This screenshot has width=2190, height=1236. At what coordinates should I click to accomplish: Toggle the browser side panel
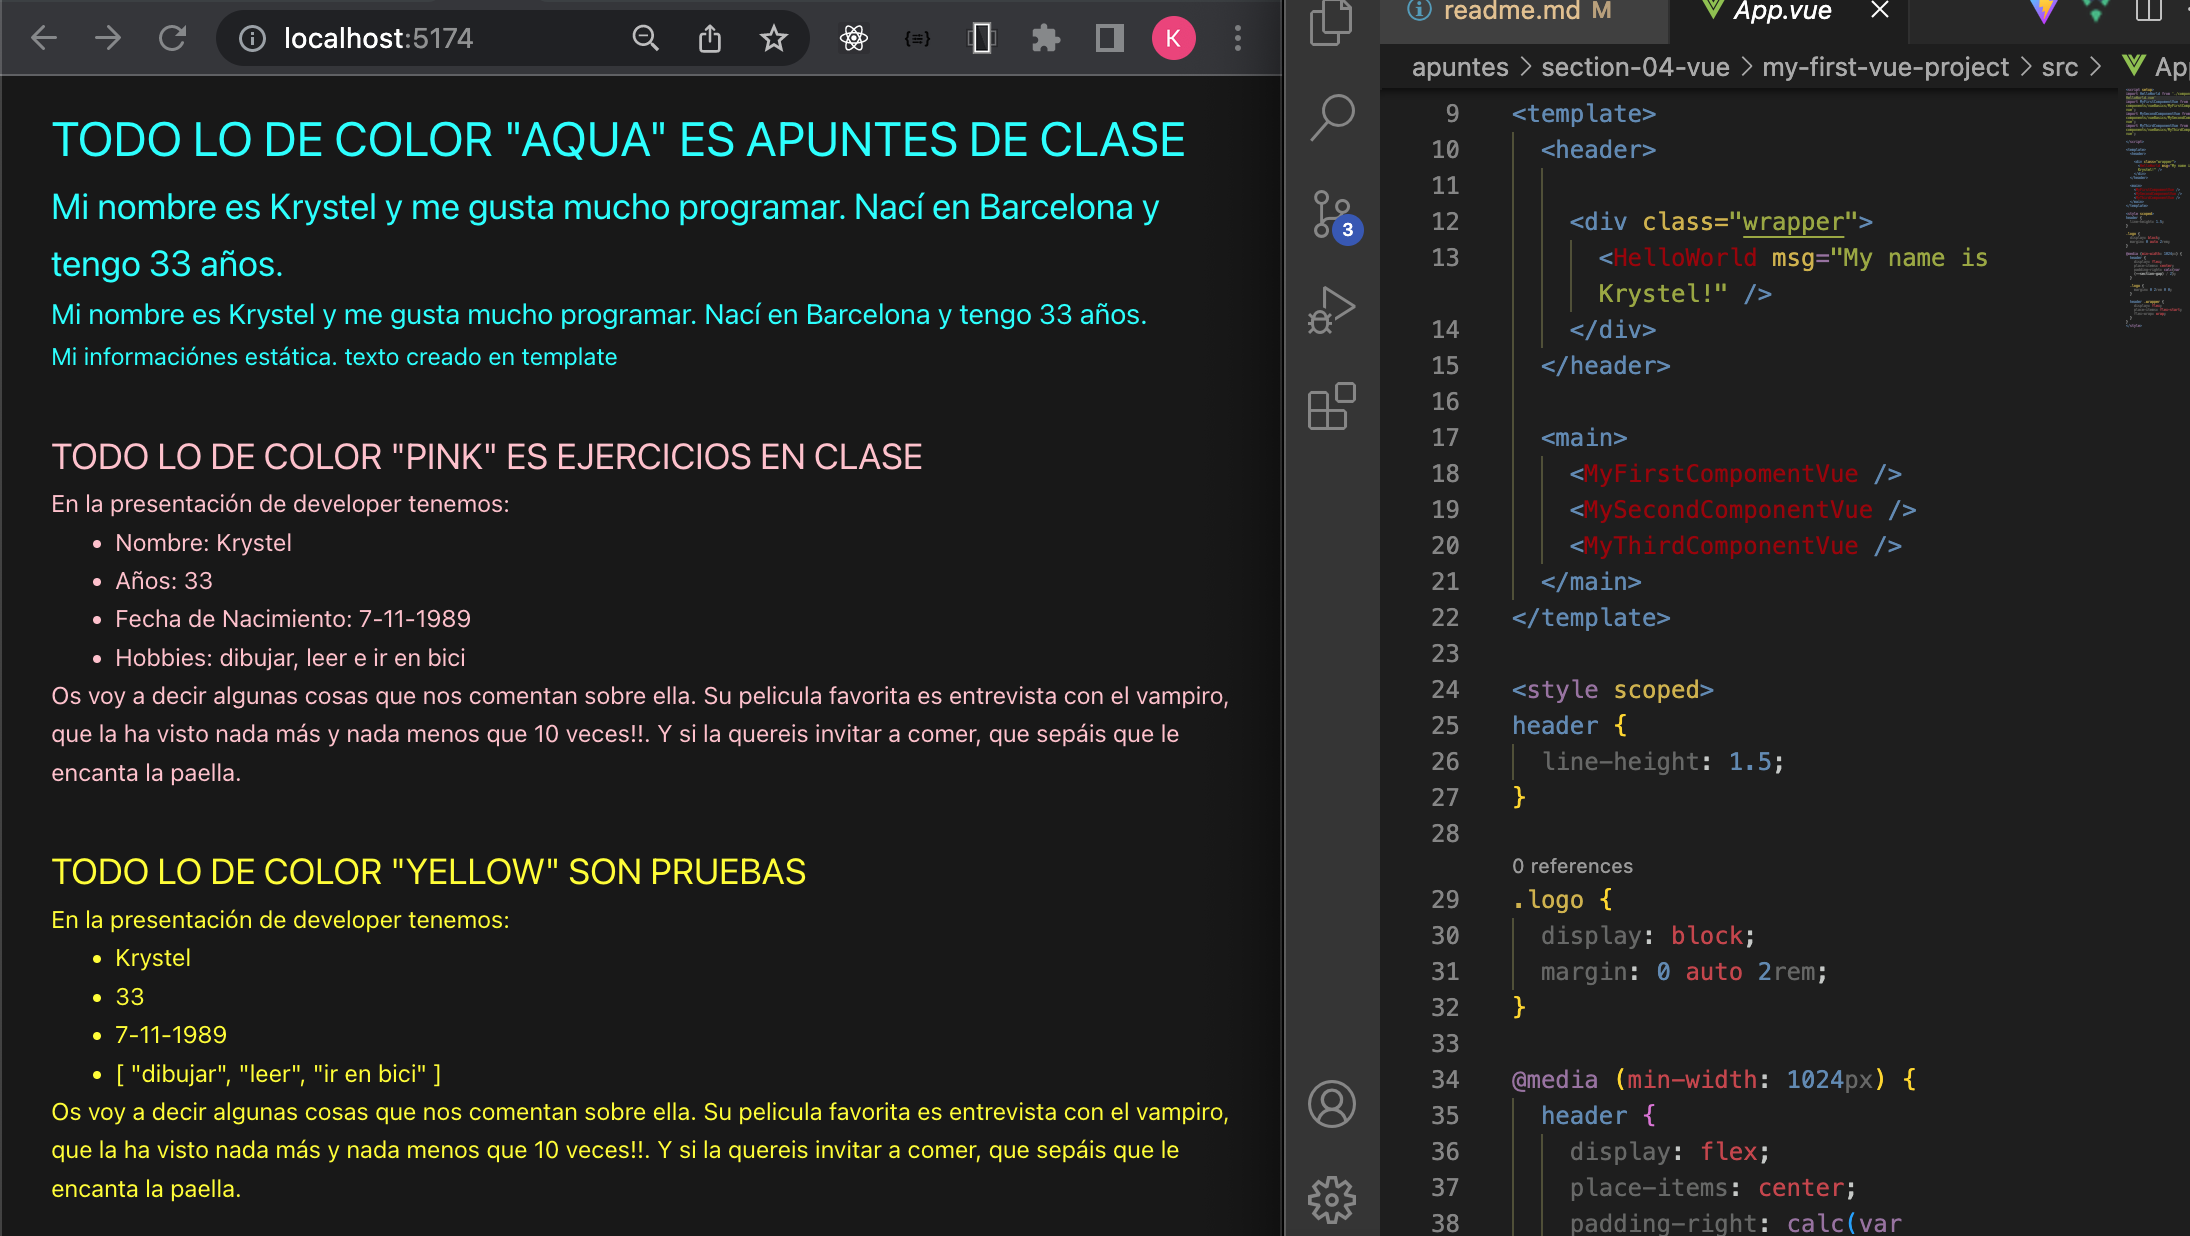click(x=1109, y=39)
